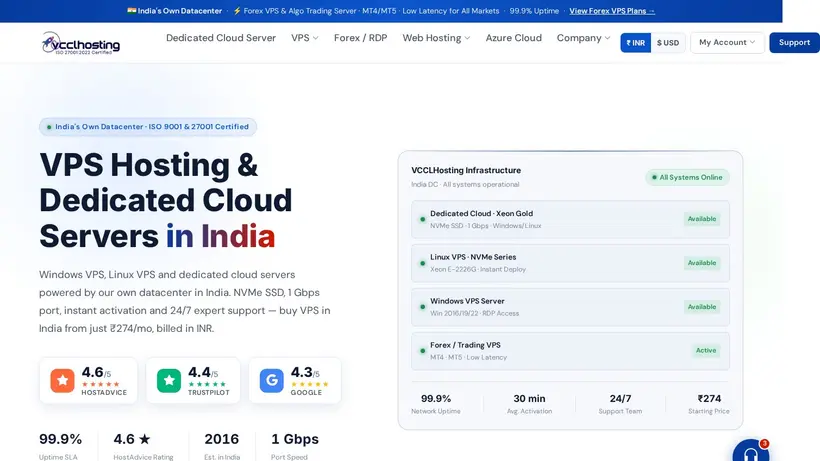Open the Trustpilot 4.4 rating card
Screen dimensions: 820x461
(193, 381)
